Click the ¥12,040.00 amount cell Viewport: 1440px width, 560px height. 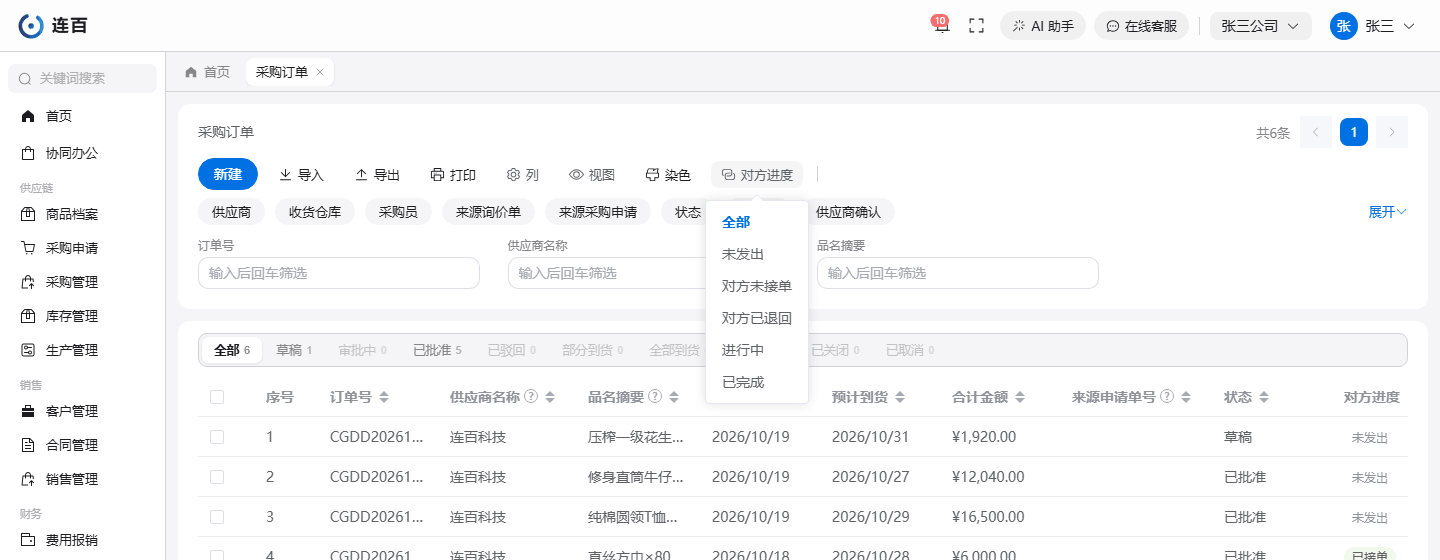pyautogui.click(x=988, y=477)
